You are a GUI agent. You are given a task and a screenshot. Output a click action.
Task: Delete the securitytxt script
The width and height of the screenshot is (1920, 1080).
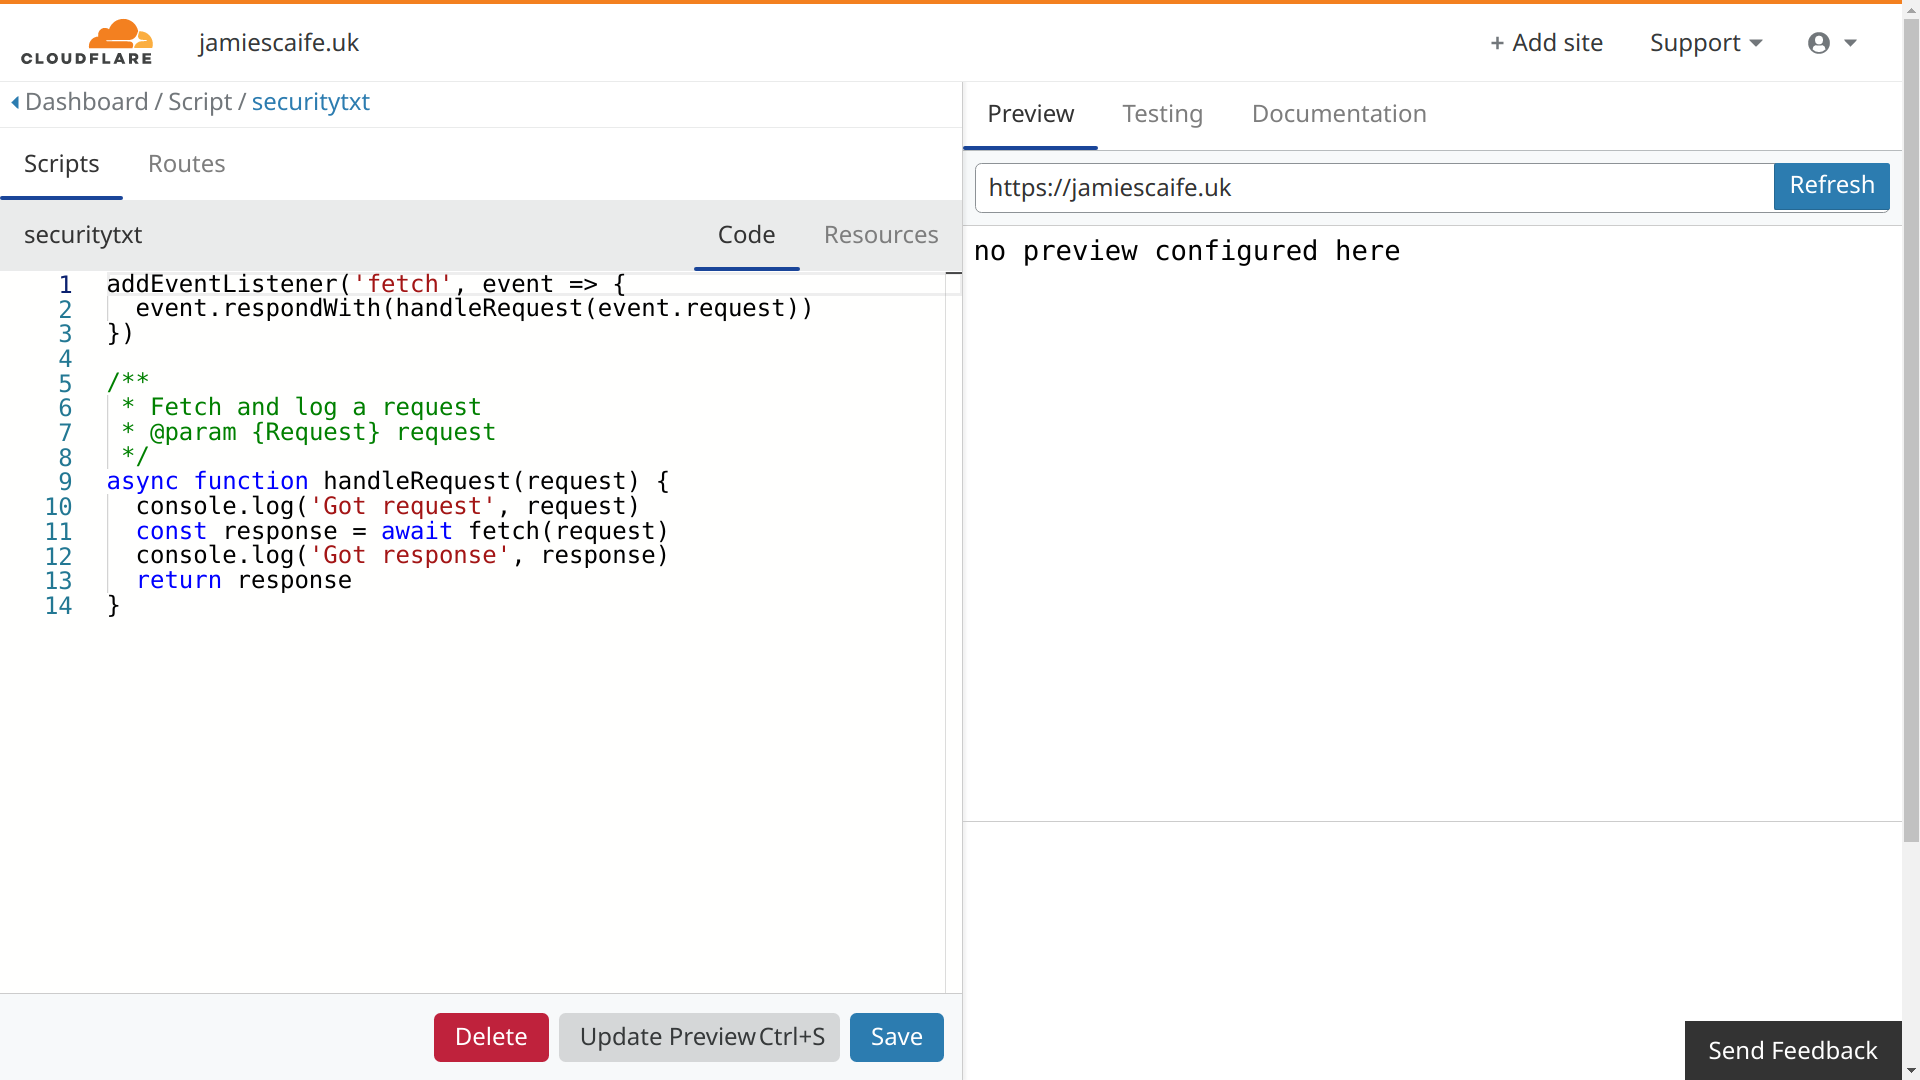491,1037
